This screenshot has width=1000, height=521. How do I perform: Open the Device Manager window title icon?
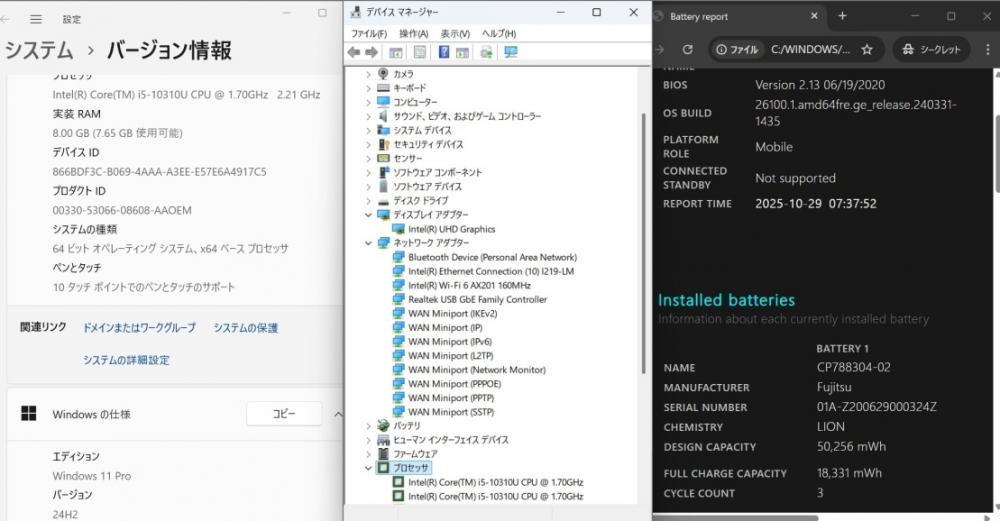[356, 12]
